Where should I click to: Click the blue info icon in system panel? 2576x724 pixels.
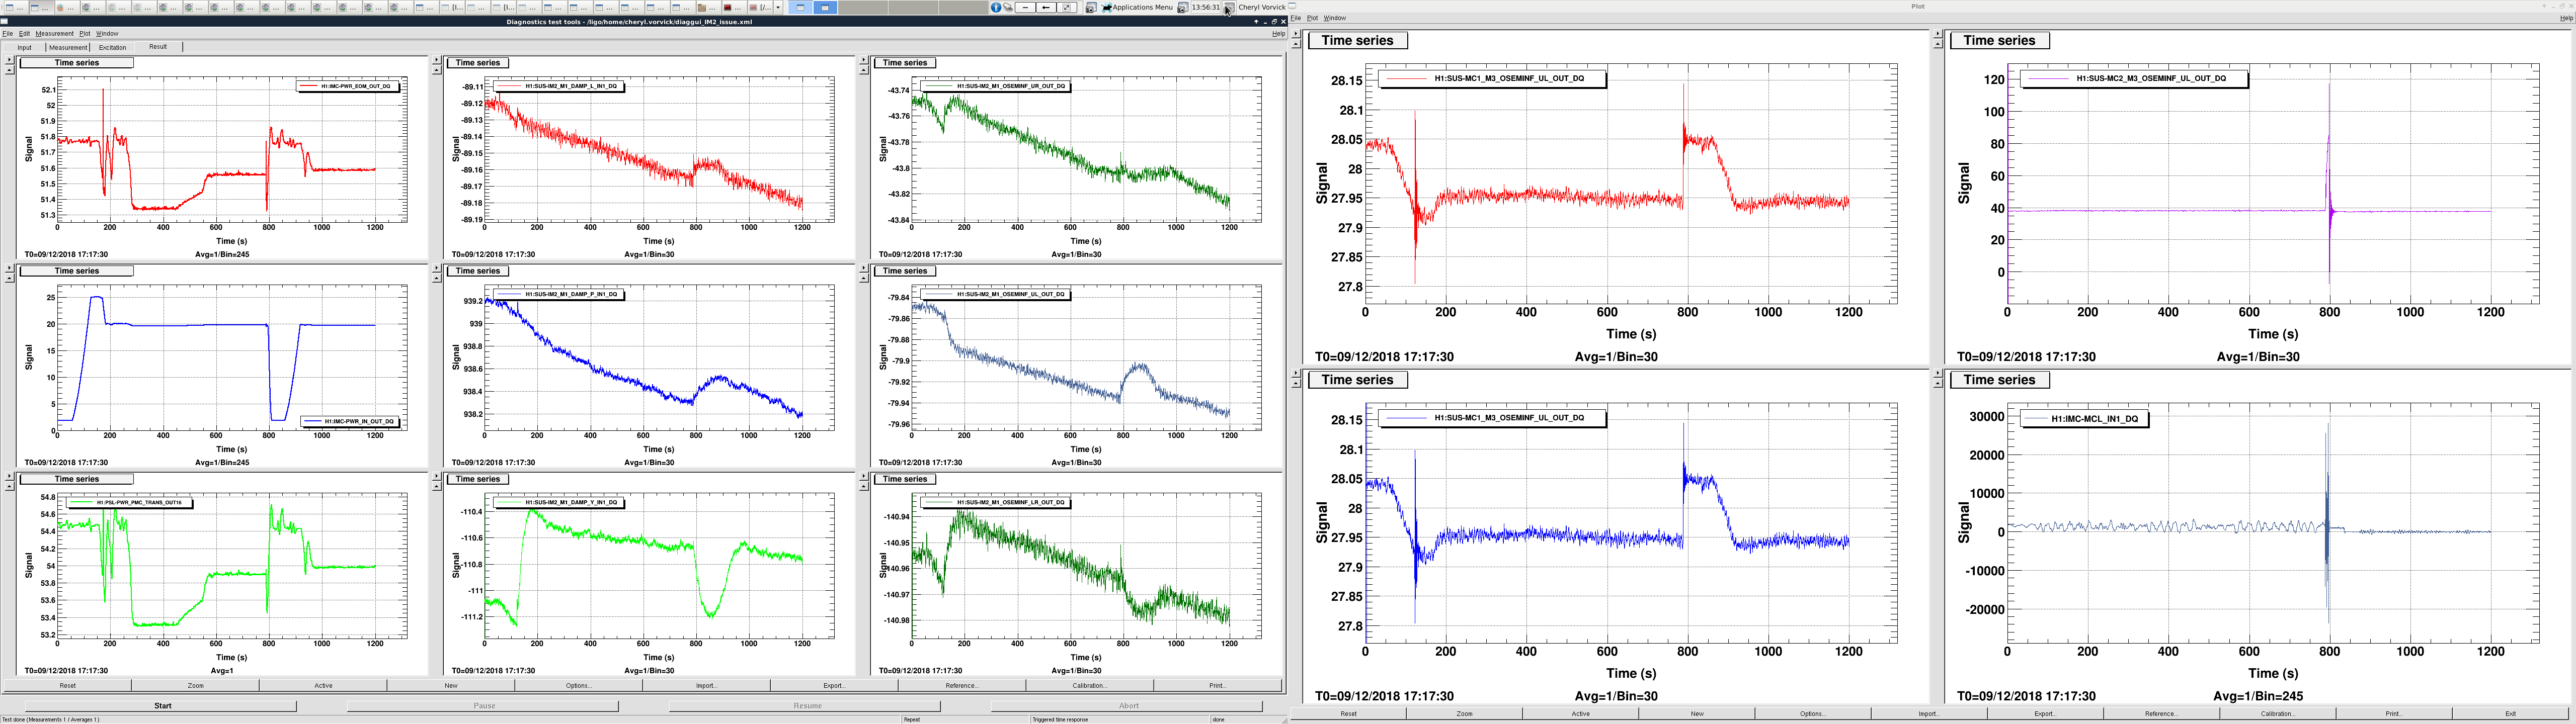coord(996,7)
